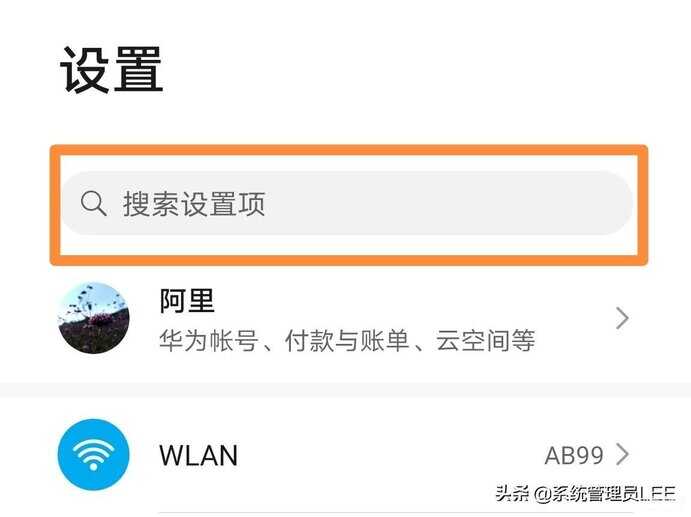The height and width of the screenshot is (517, 691).
Task: Click 华为帐号、付款与账单、云空间等 subtitle
Action: [347, 341]
